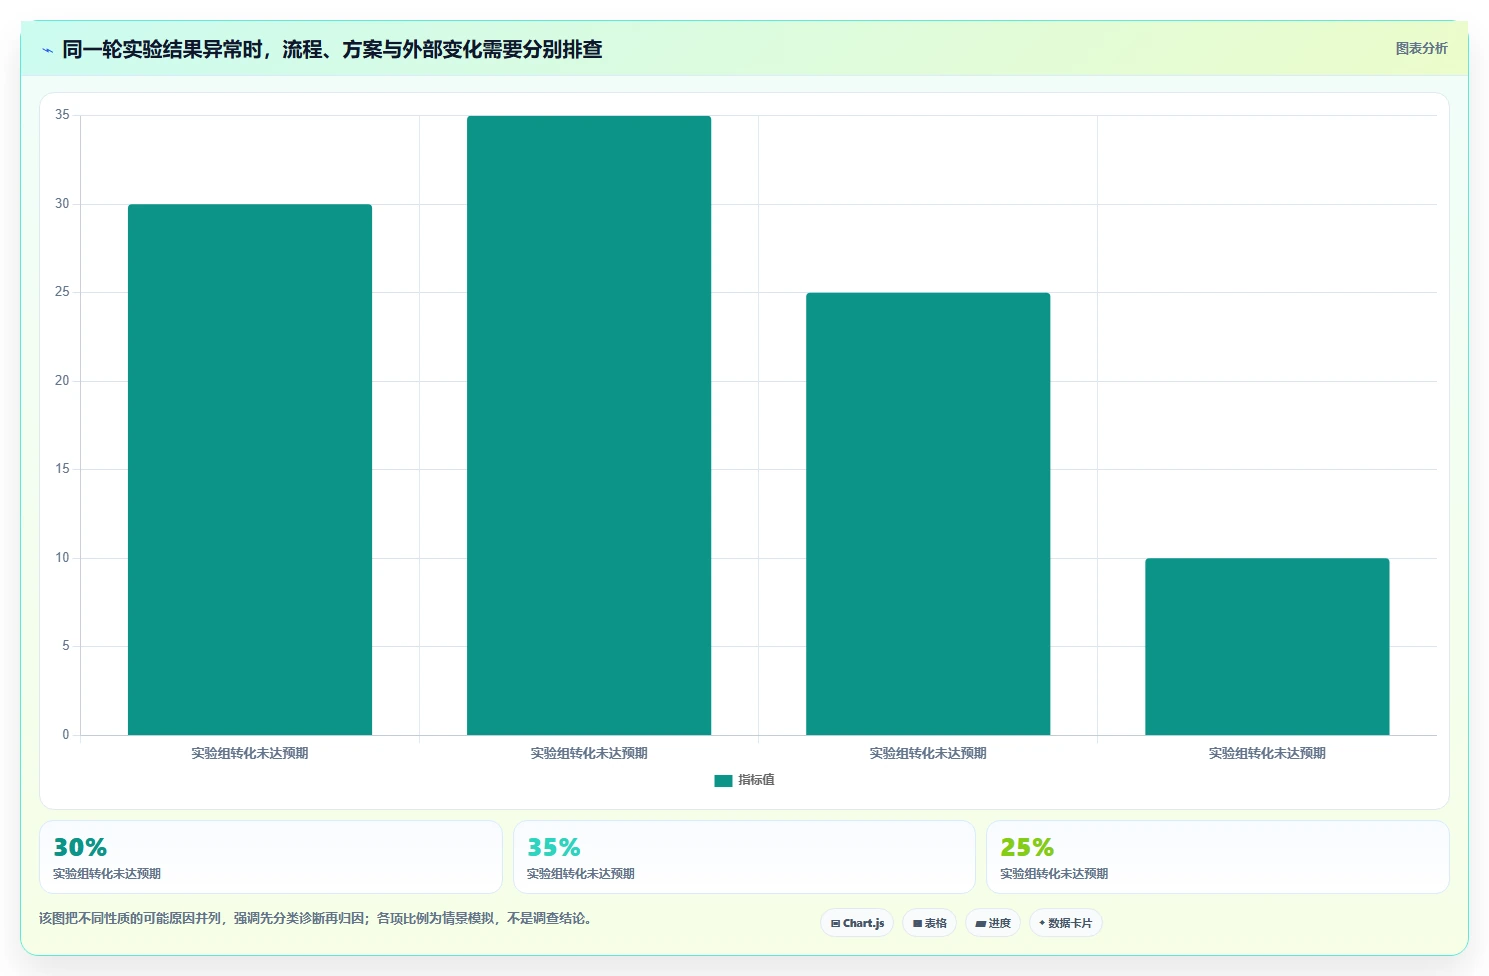Click the blue icon before the title
This screenshot has width=1489, height=976.
(47, 50)
